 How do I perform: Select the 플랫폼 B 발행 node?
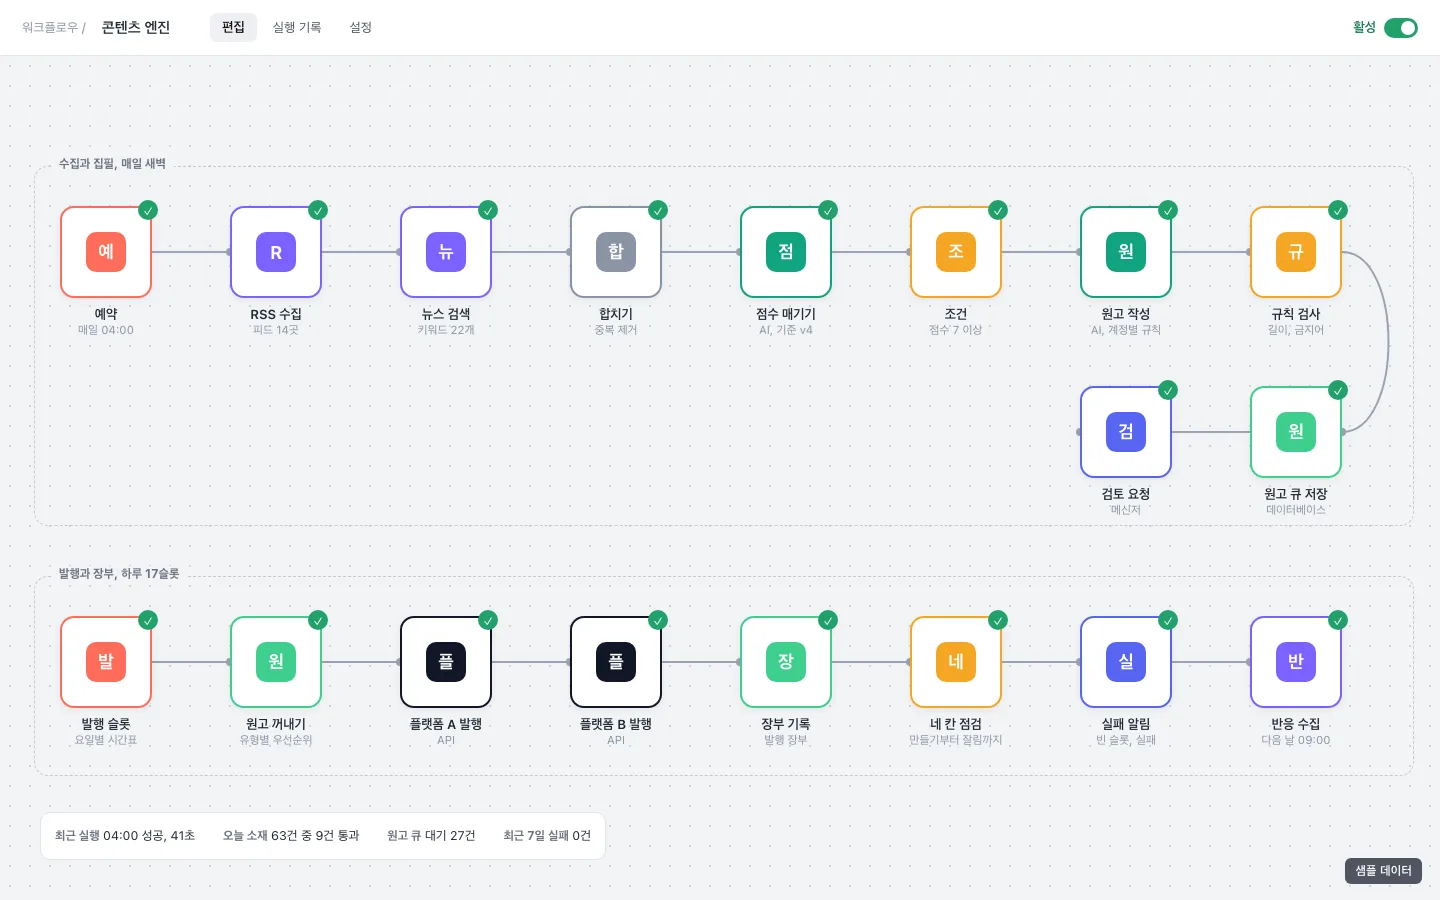pyautogui.click(x=616, y=662)
